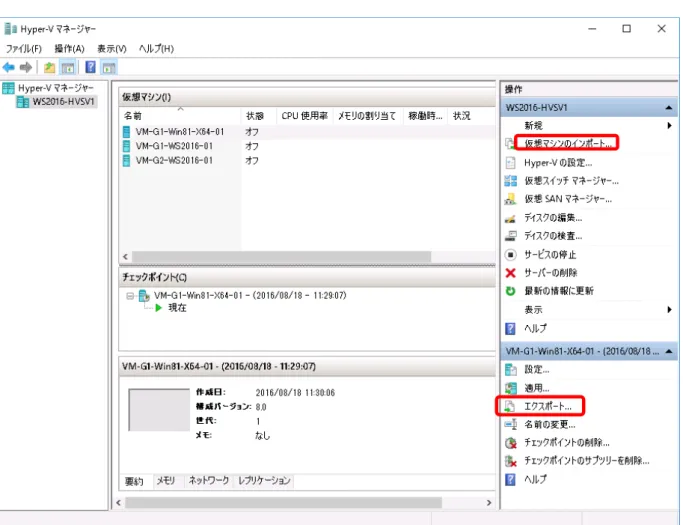Click エクスポート... action

tap(548, 406)
